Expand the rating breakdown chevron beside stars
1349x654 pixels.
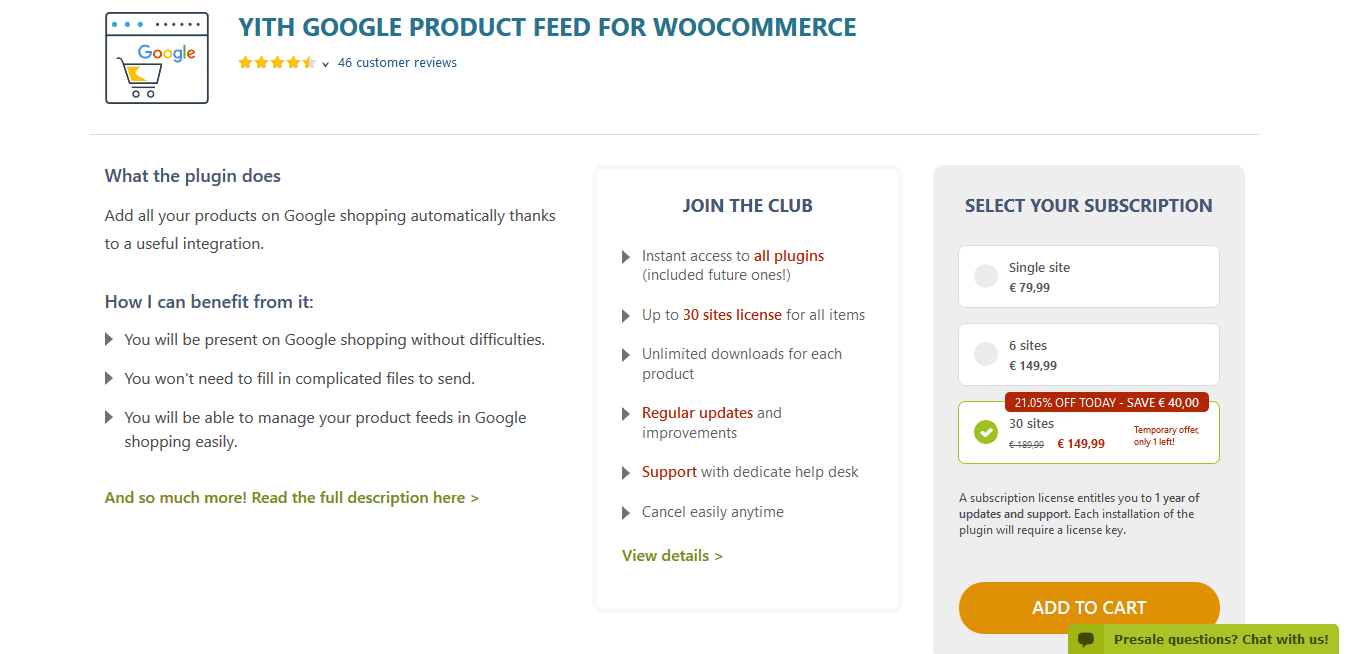[325, 64]
